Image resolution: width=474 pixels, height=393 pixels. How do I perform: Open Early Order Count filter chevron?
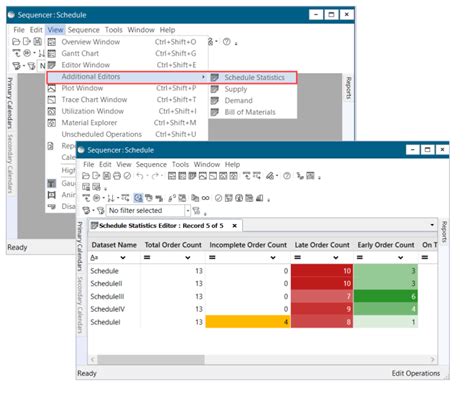click(x=400, y=257)
